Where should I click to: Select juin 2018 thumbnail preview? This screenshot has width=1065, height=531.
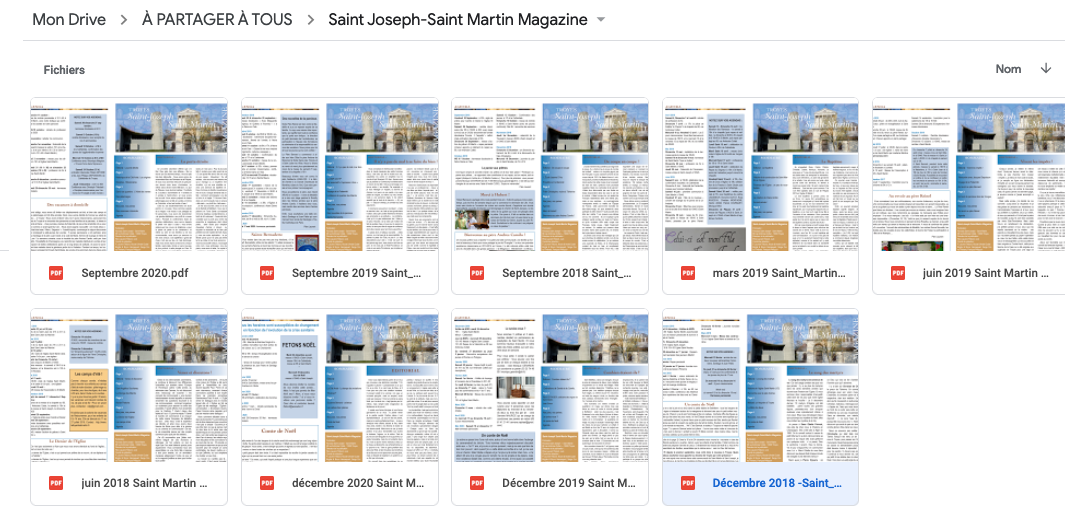[129, 385]
